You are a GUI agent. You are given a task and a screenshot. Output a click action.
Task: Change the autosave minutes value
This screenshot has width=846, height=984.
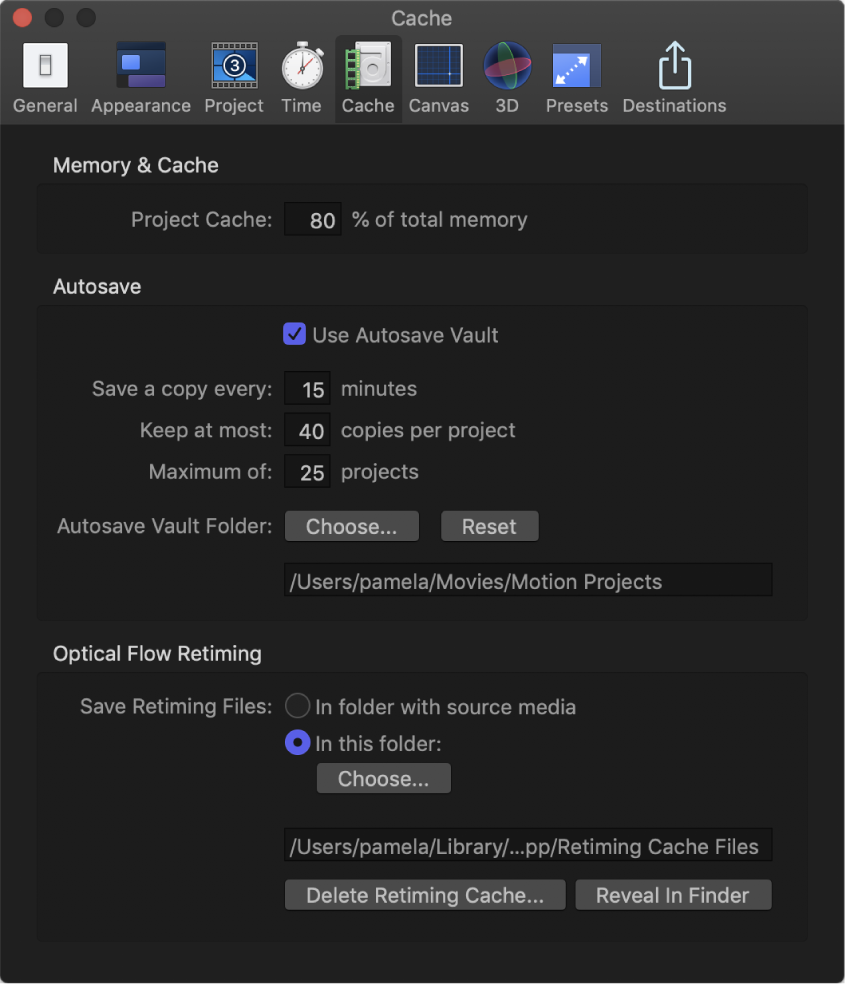tap(307, 388)
